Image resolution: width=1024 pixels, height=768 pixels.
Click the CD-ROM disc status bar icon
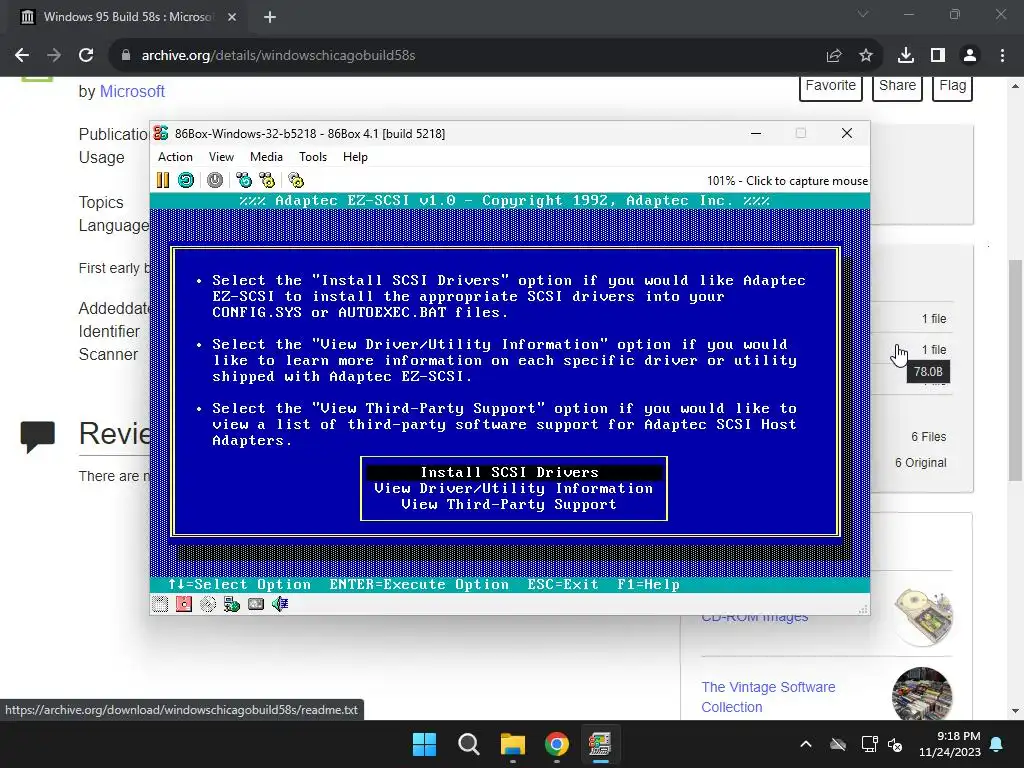tap(208, 604)
